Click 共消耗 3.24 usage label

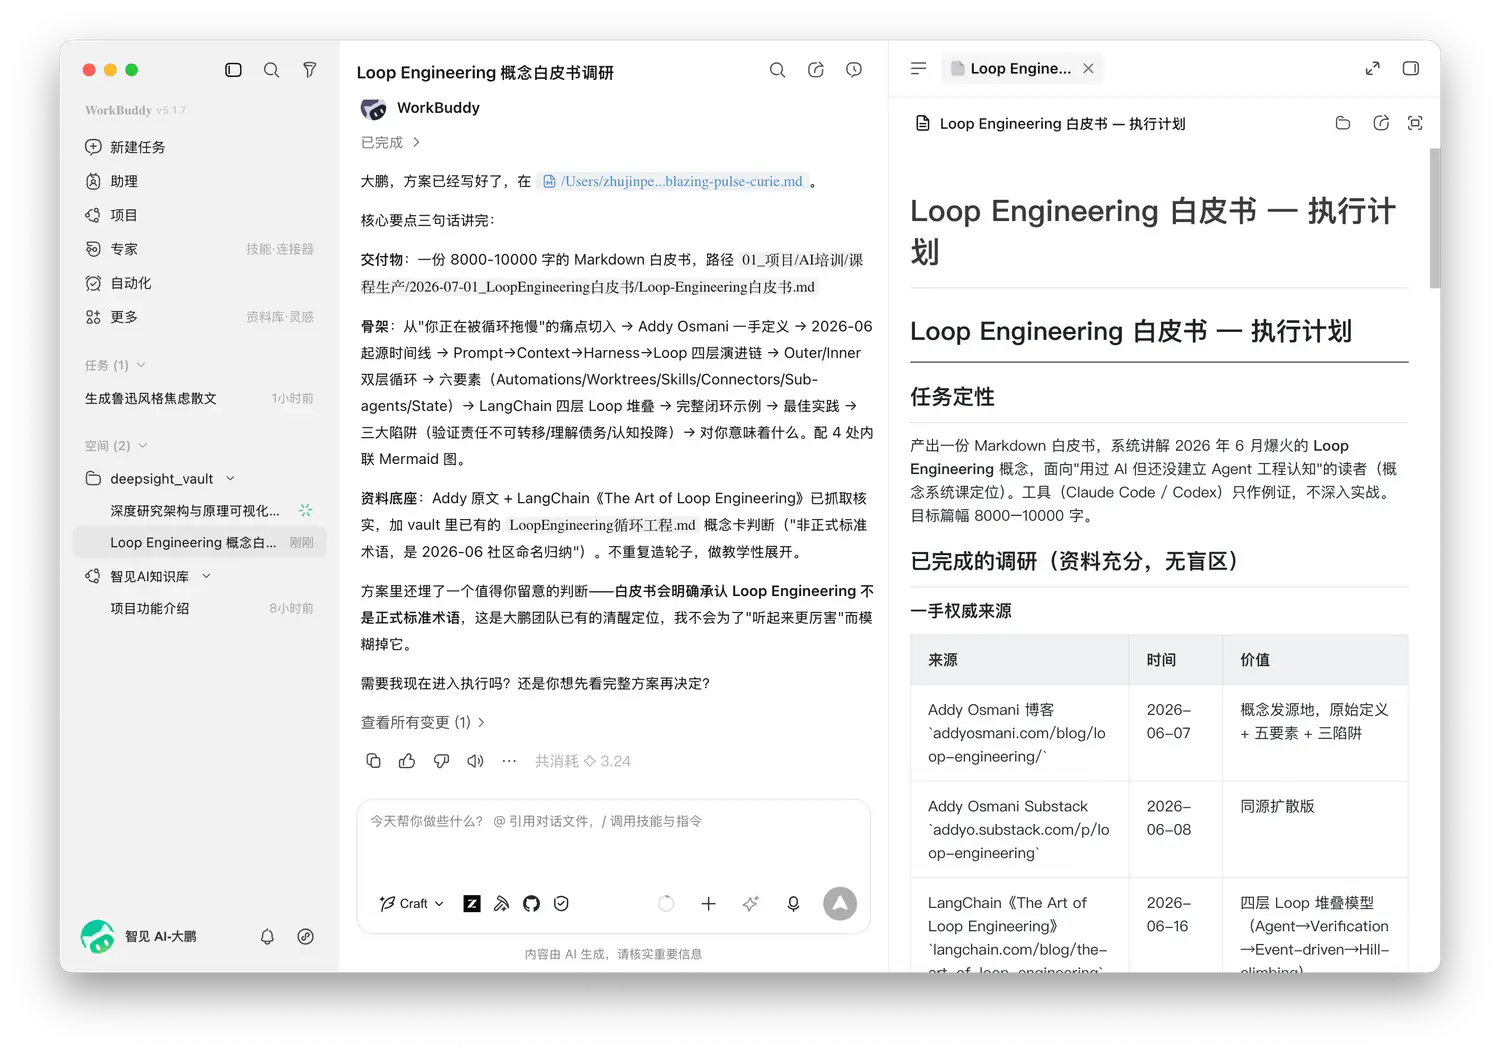583,761
